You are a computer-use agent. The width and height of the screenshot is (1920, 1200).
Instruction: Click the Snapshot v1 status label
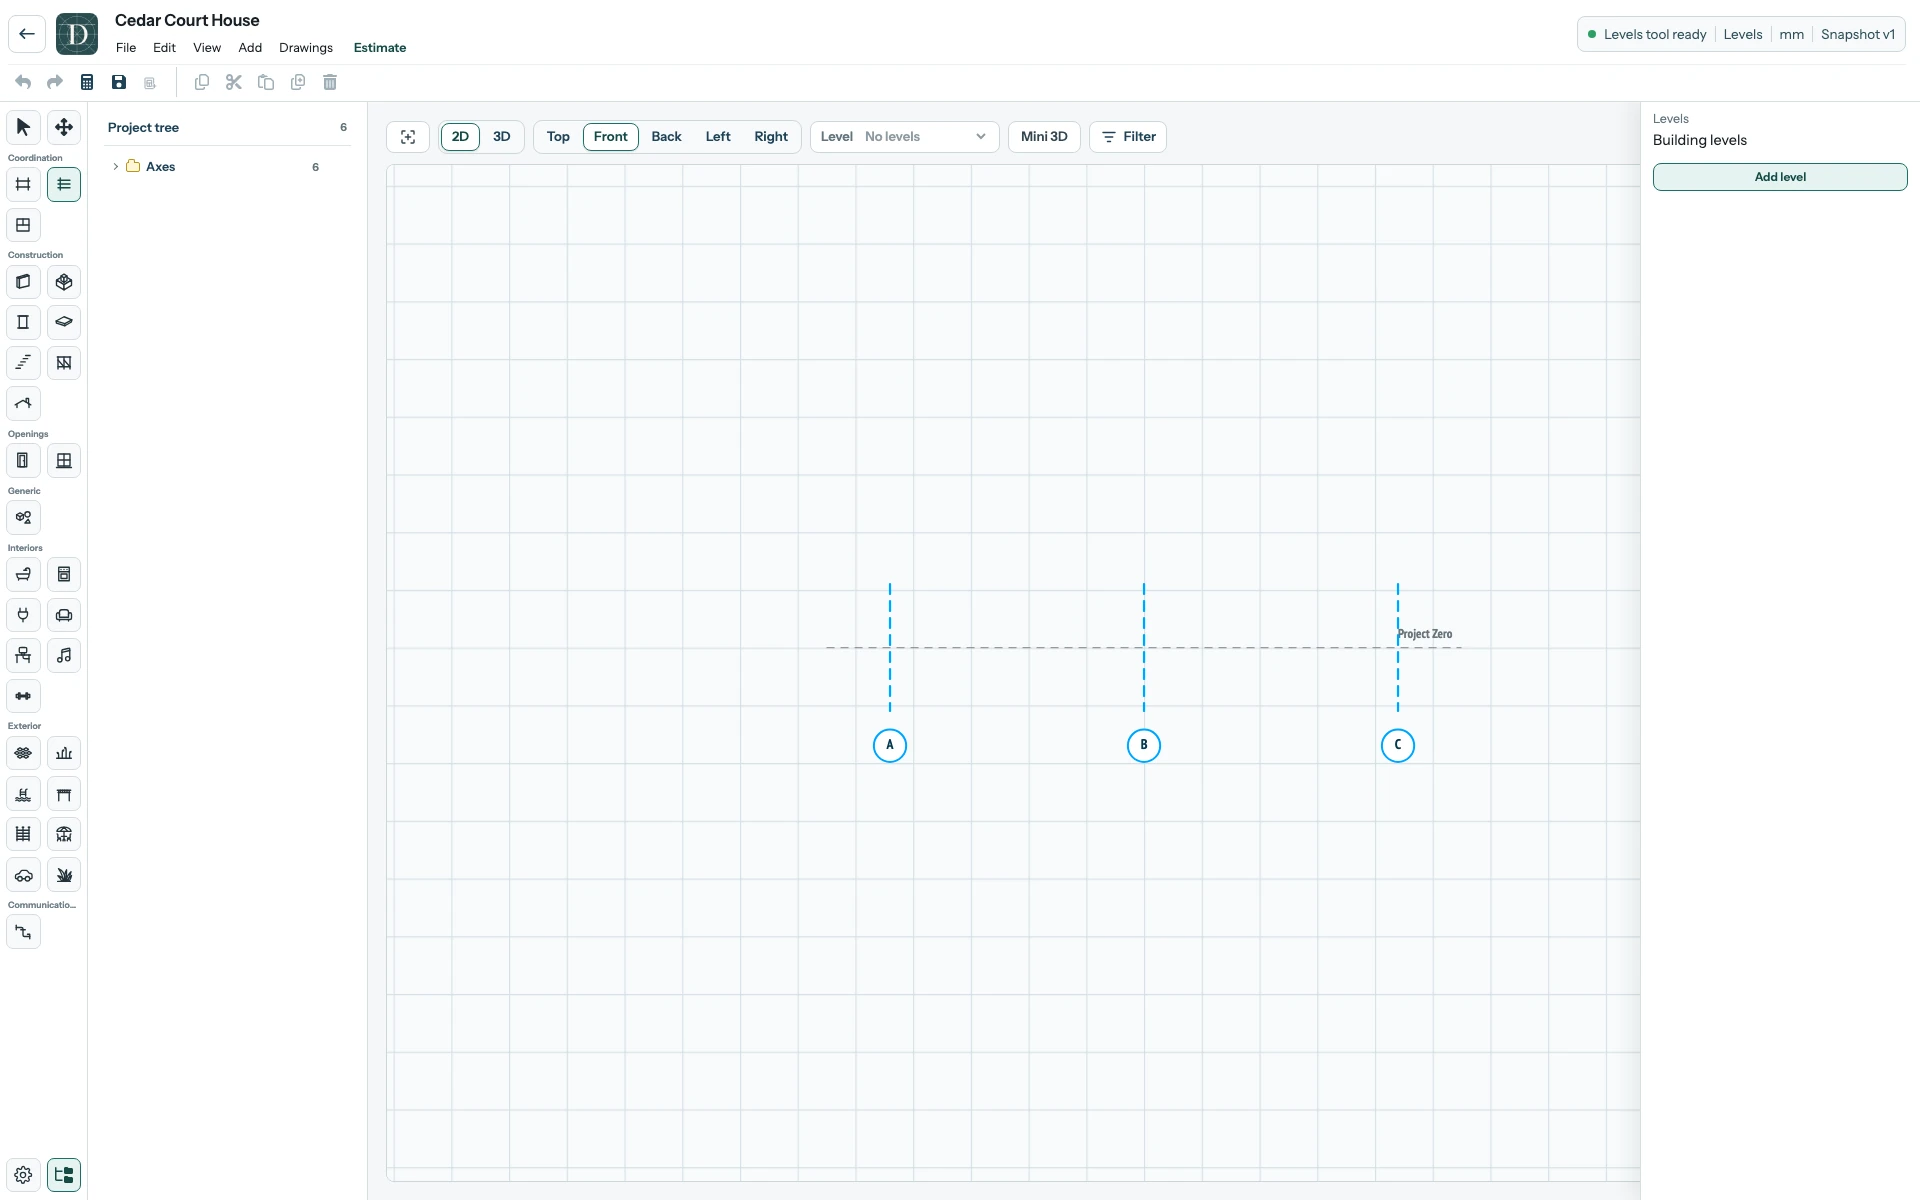(1858, 34)
